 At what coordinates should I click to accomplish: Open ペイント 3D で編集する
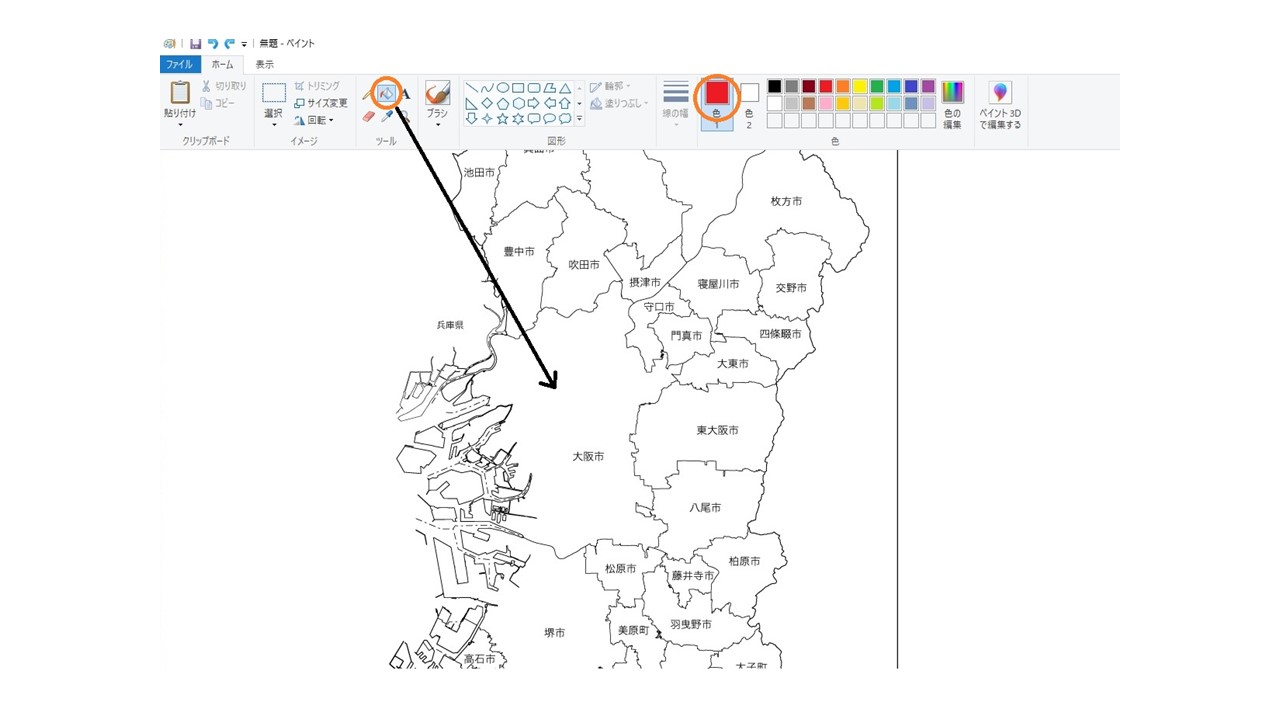(1000, 106)
